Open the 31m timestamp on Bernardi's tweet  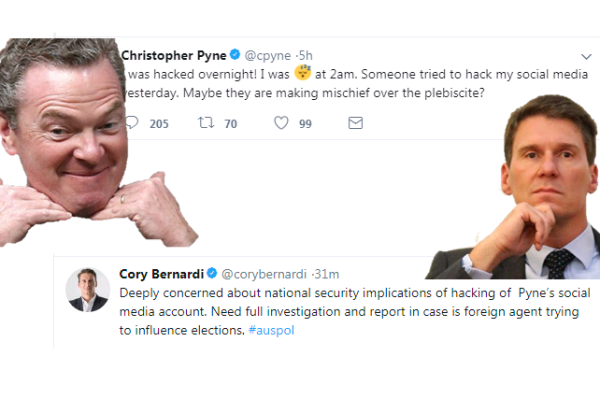tap(327, 274)
